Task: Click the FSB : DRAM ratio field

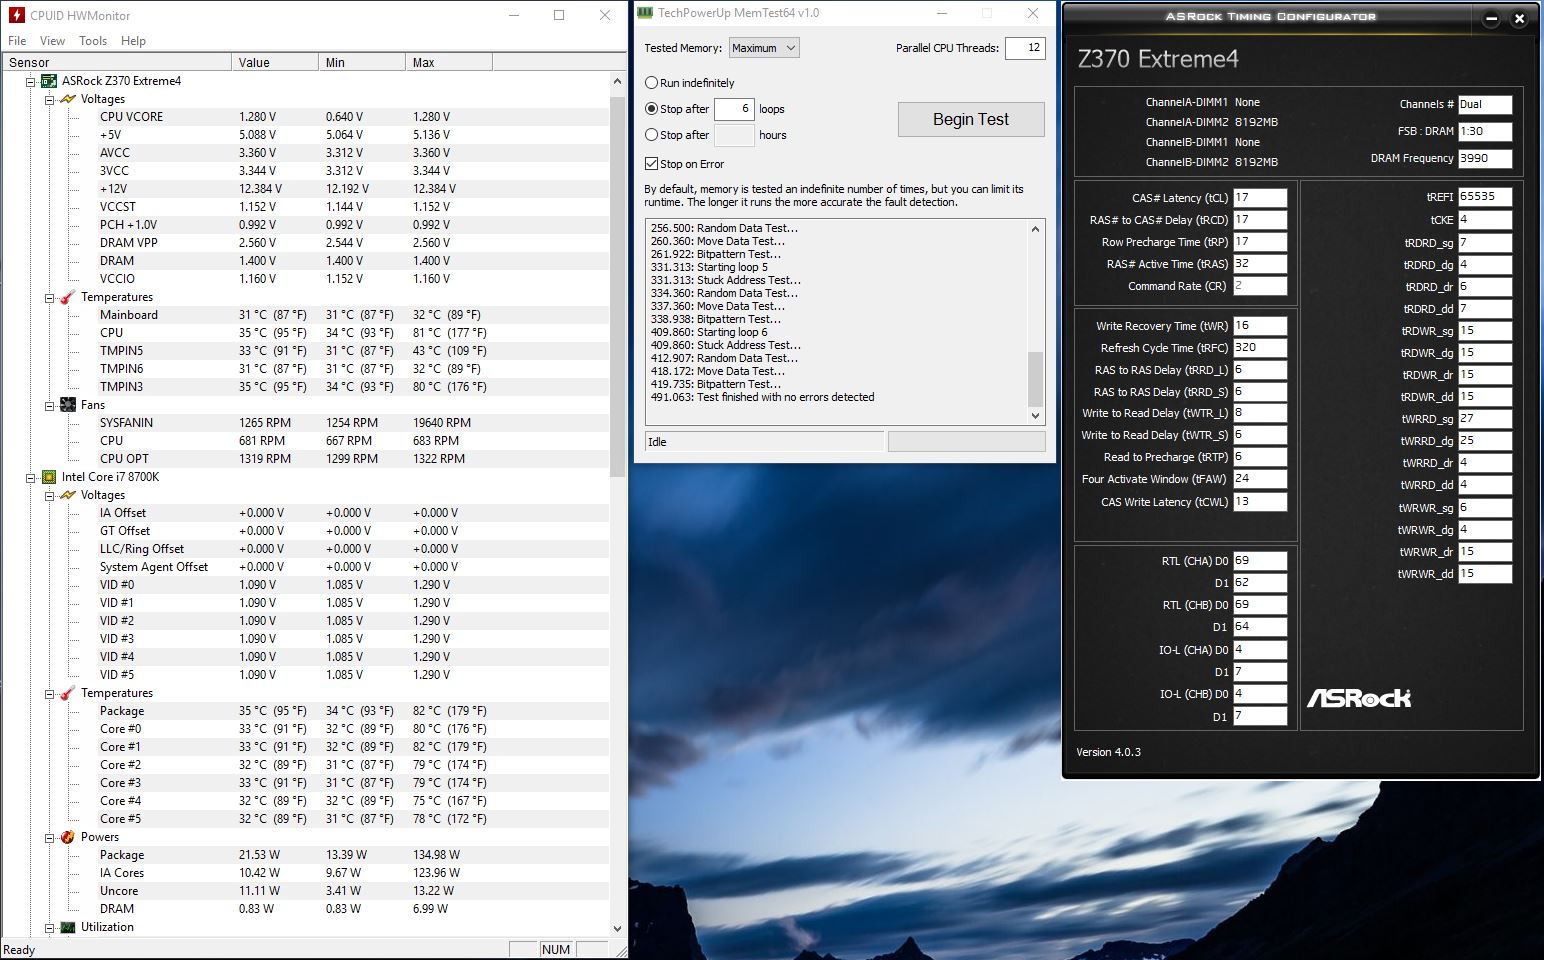Action: click(1485, 131)
